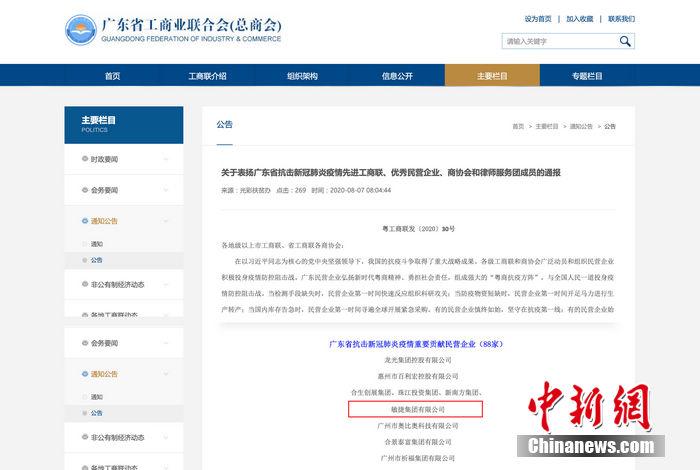700x470 pixels.
Task: Click 通知公告 in the breadcrumb trail
Action: 581,126
